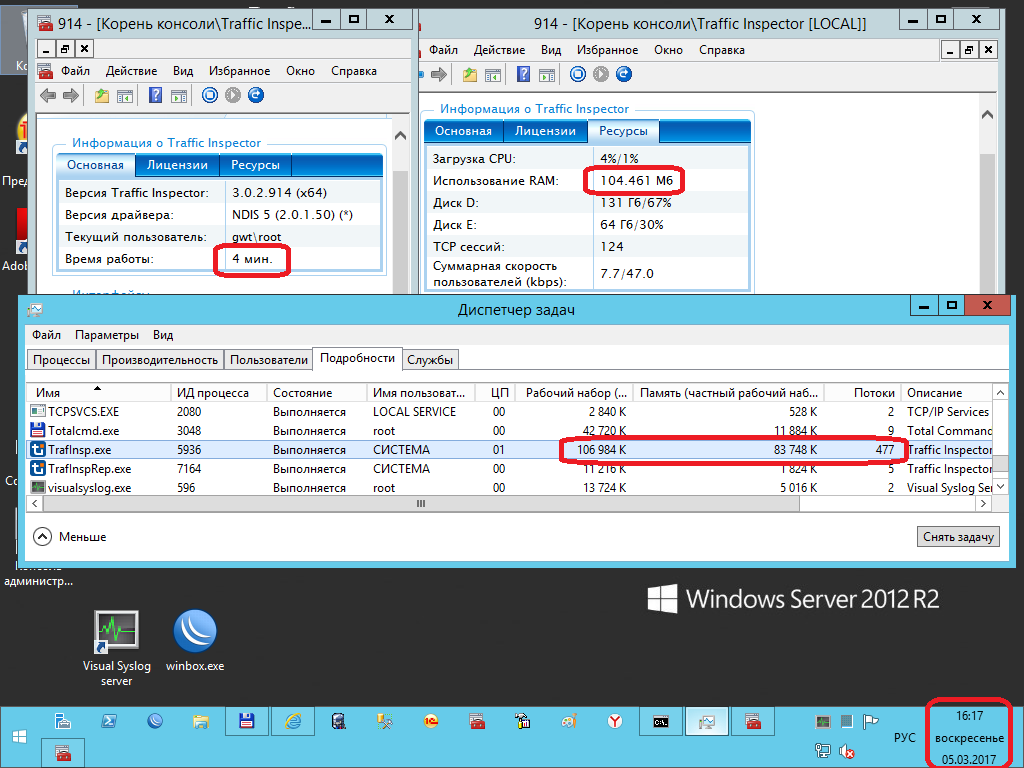Select visualsyslog.exe process row
Viewport: 1024px width, 768px height.
coord(509,488)
